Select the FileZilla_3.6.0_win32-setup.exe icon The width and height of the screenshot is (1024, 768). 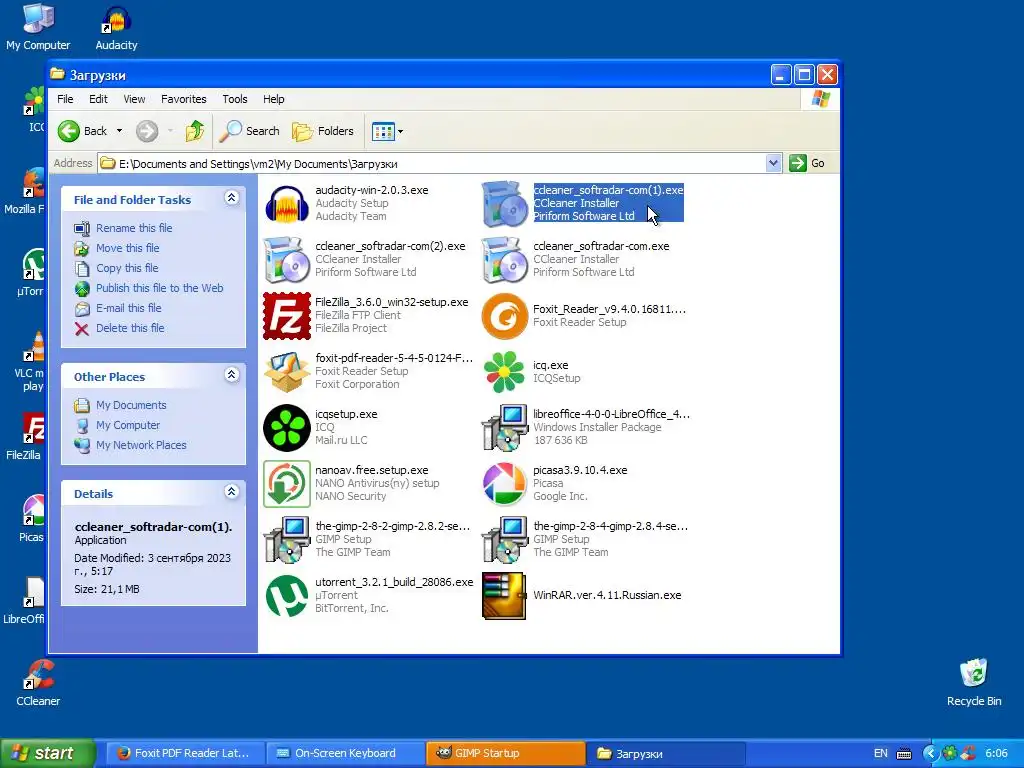(x=287, y=316)
